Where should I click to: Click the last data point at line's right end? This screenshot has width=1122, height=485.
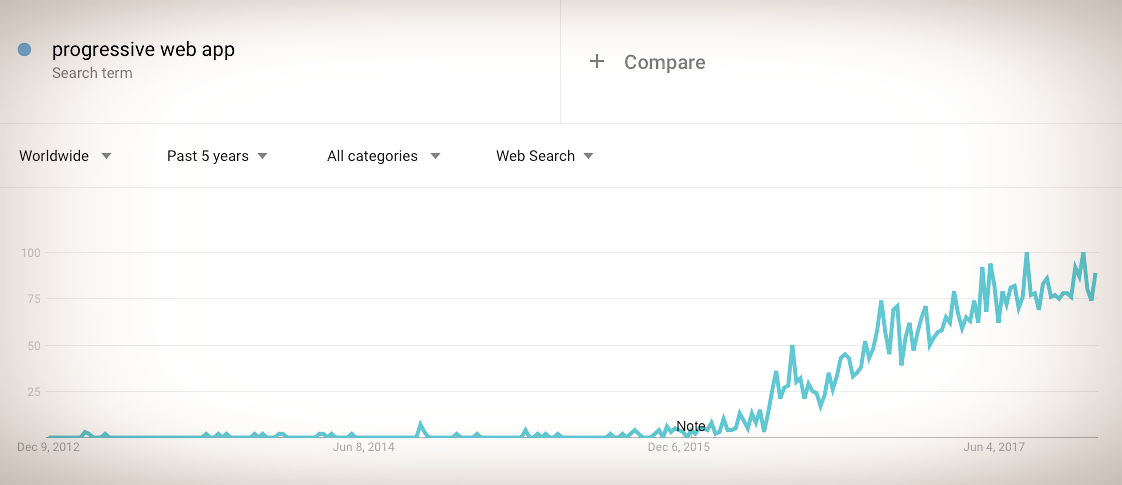coord(1096,274)
